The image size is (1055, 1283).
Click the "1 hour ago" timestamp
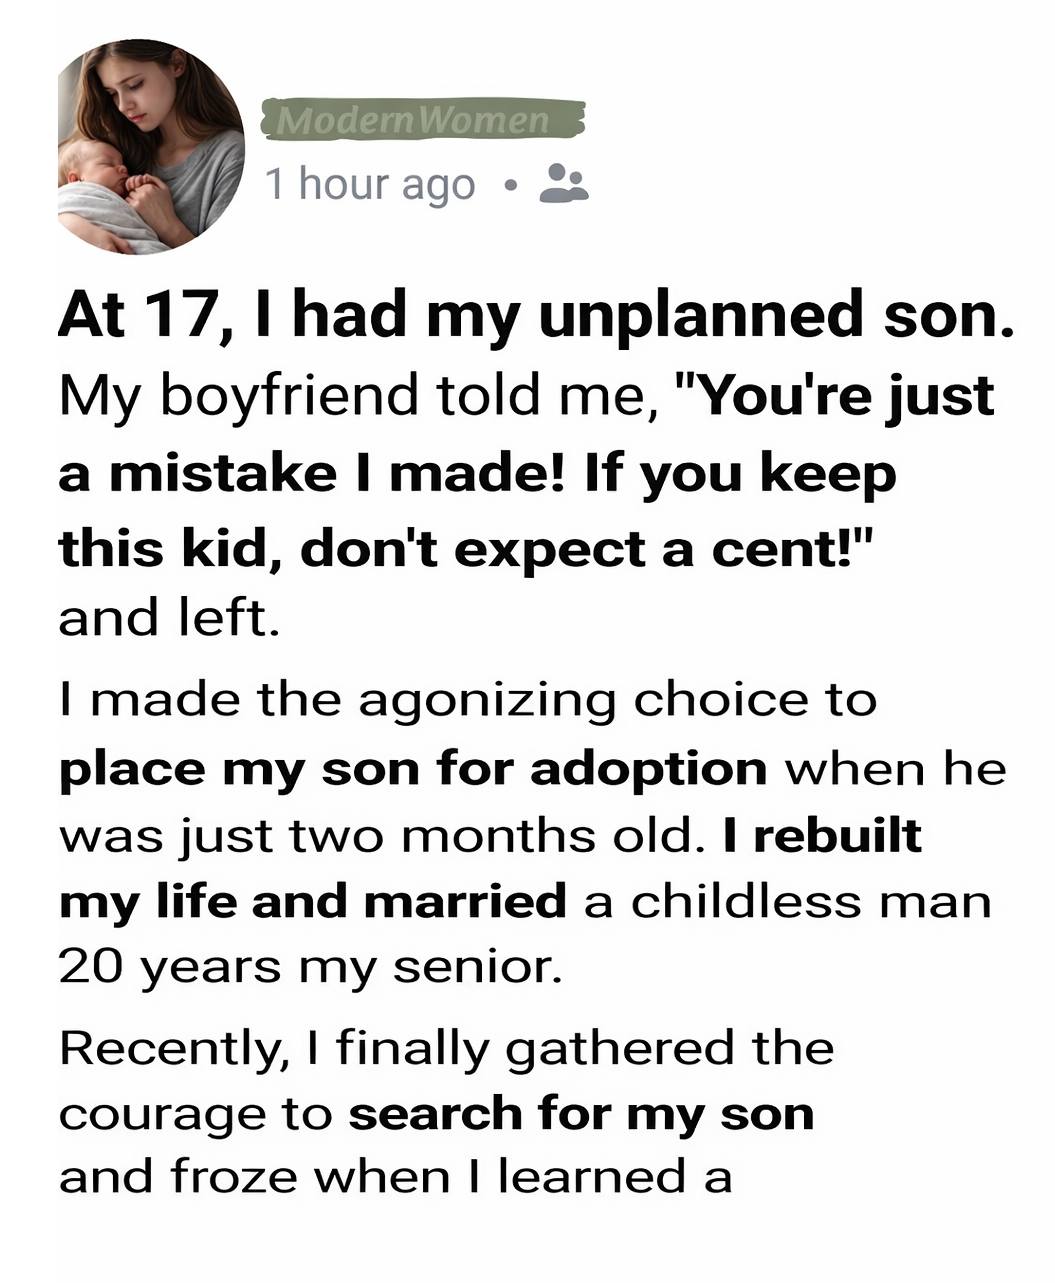coord(370,184)
